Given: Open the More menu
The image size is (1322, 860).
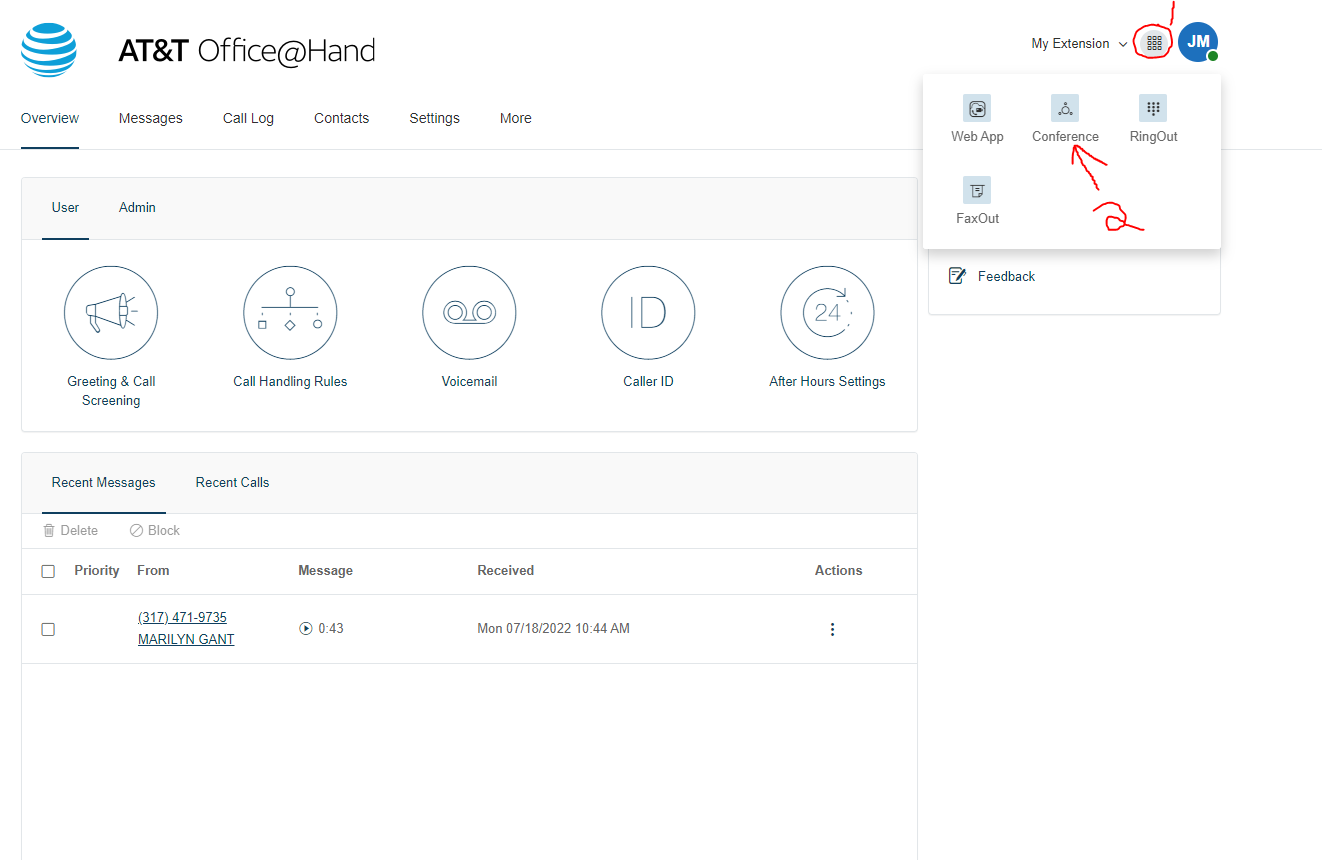Looking at the screenshot, I should [516, 118].
